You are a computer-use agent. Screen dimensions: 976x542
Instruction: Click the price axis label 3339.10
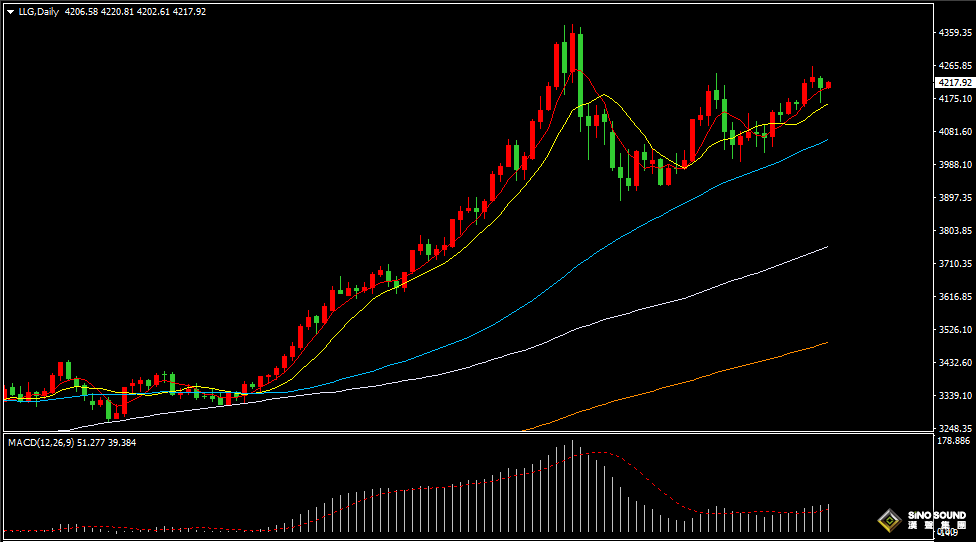click(955, 395)
